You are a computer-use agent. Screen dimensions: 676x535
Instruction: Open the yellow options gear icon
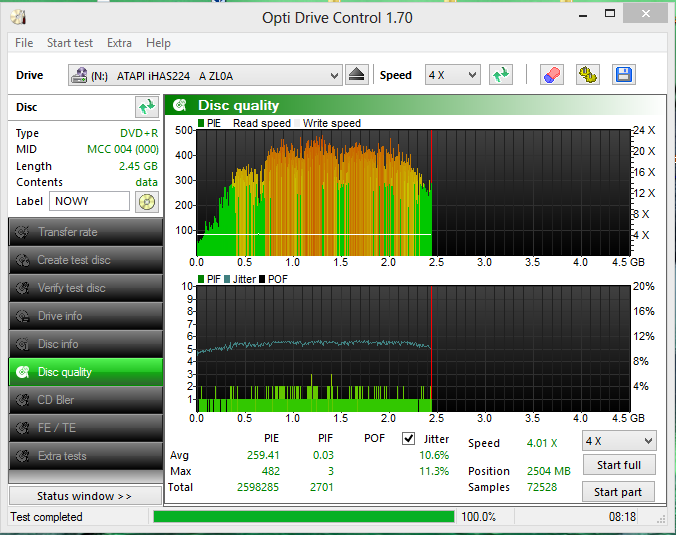click(x=587, y=75)
